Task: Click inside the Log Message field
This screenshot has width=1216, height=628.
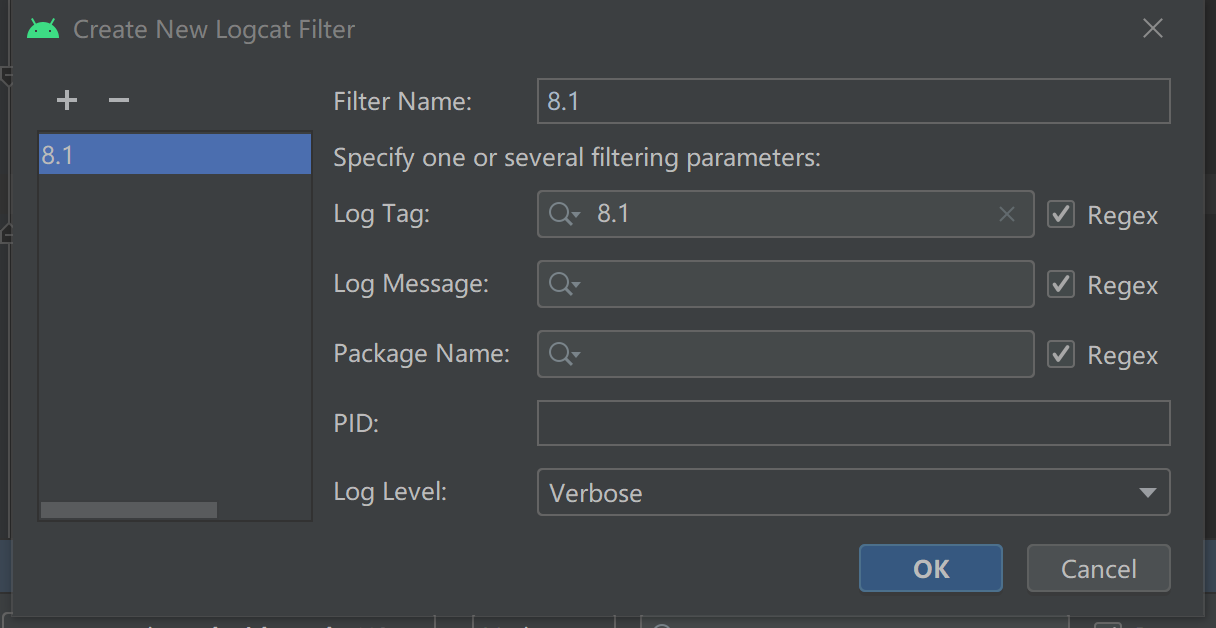Action: click(800, 285)
